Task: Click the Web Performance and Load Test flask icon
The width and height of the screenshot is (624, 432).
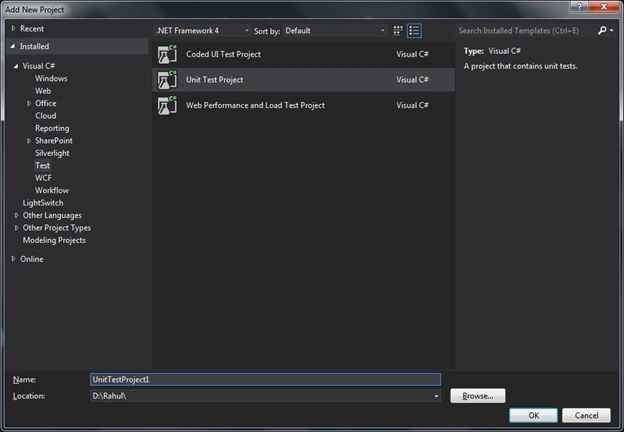Action: click(x=167, y=105)
